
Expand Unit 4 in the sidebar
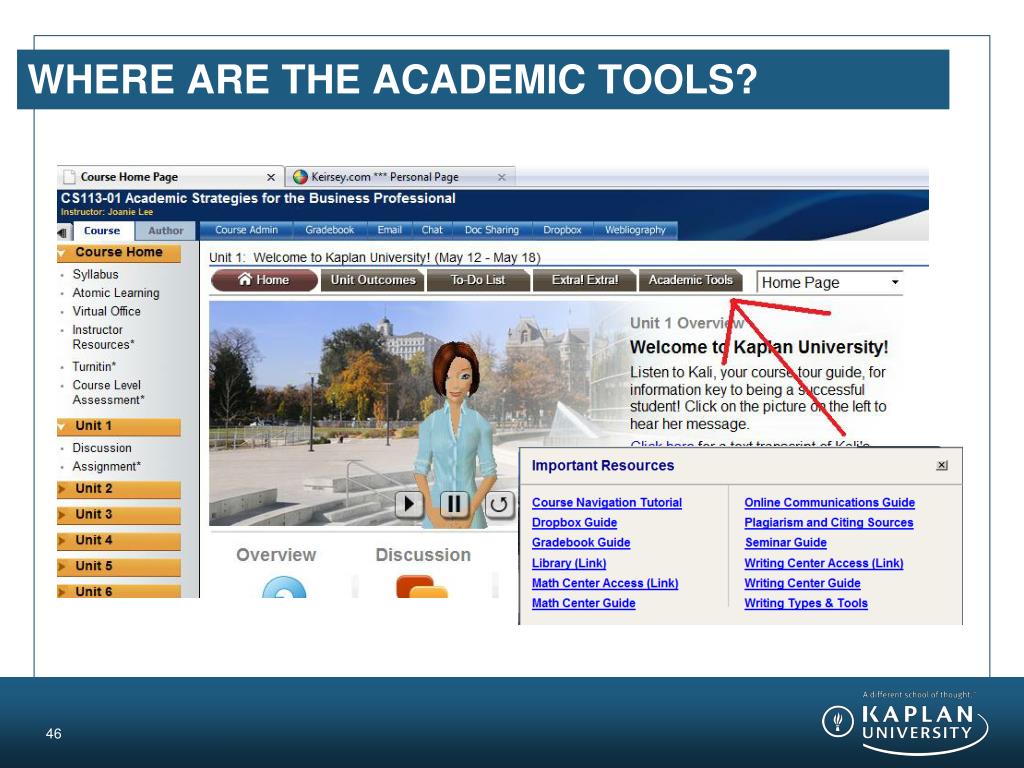pos(118,540)
